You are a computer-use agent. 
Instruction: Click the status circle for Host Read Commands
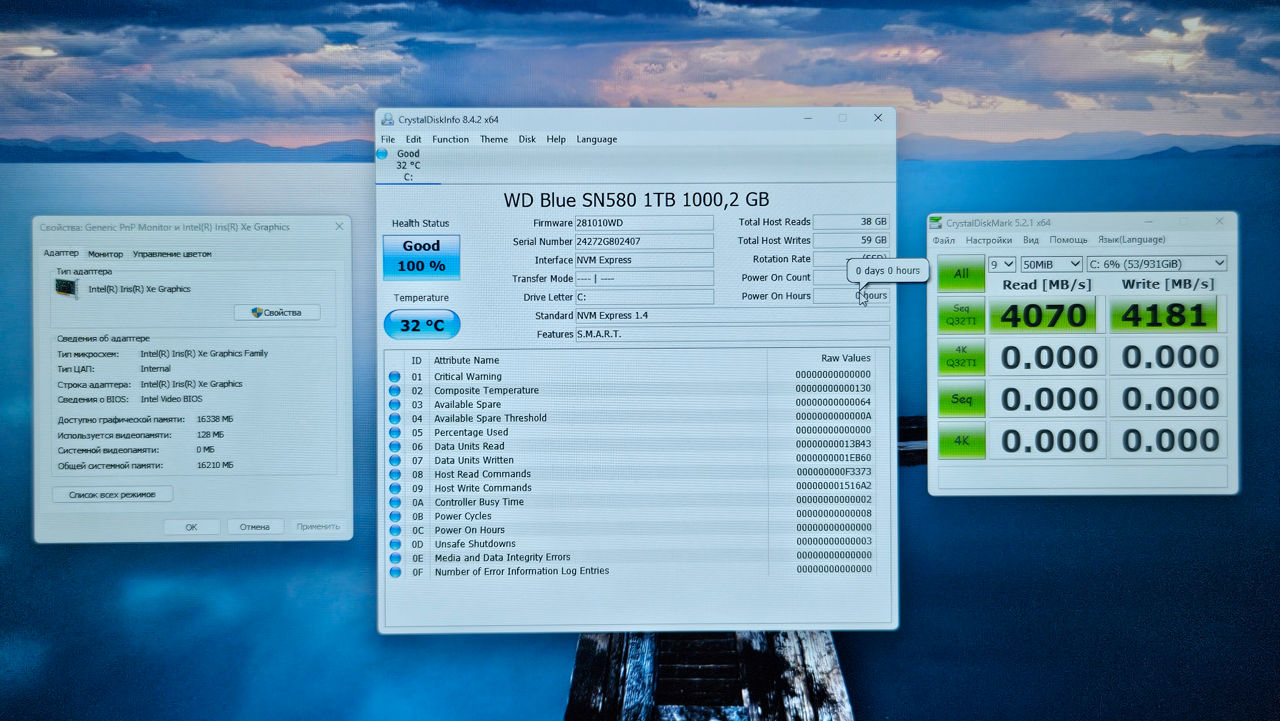pos(394,474)
